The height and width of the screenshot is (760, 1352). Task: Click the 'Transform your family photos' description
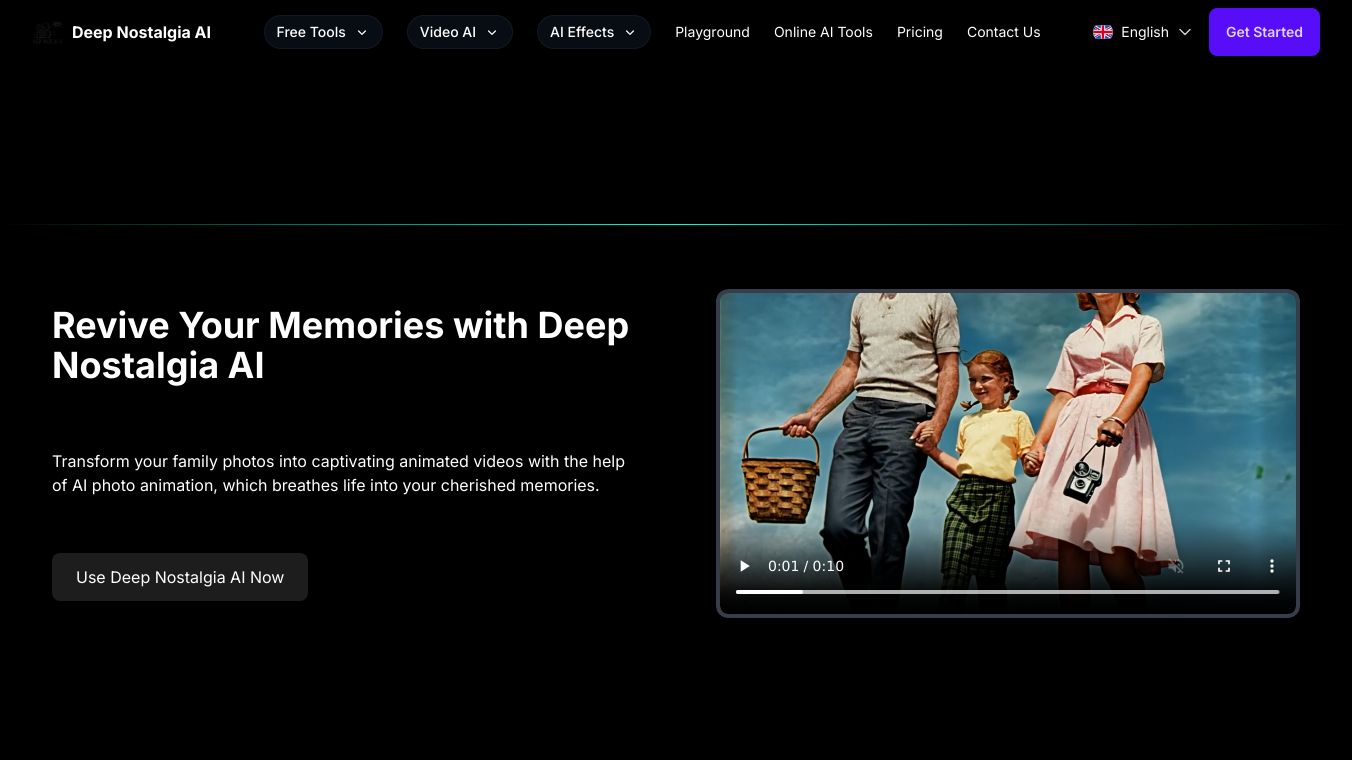pos(338,473)
